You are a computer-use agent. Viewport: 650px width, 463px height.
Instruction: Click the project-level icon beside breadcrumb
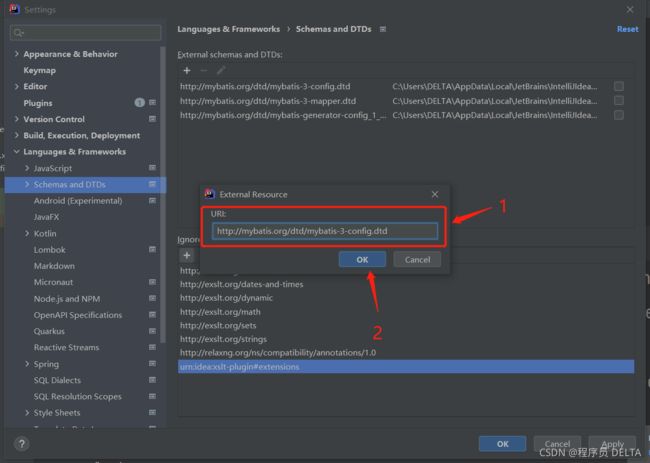(383, 29)
